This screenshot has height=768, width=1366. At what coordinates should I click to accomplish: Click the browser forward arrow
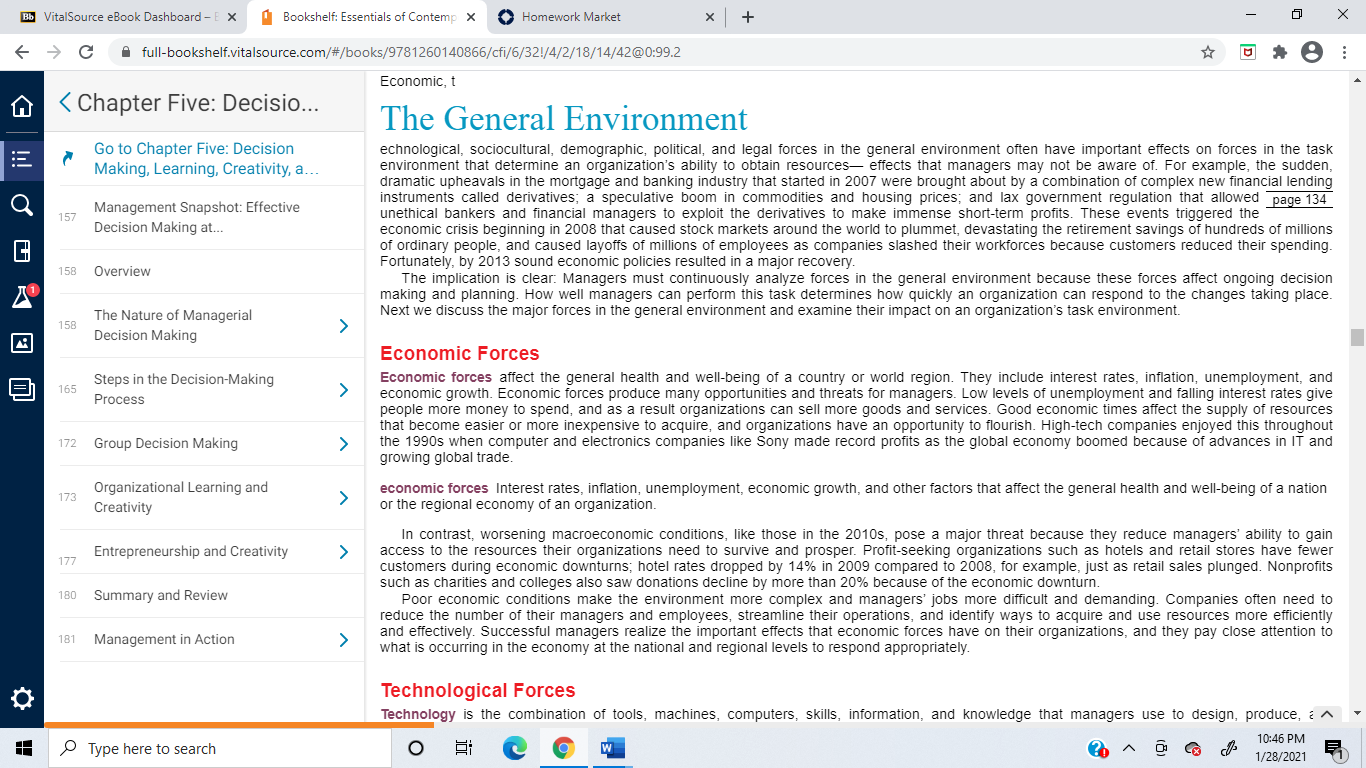click(x=54, y=52)
